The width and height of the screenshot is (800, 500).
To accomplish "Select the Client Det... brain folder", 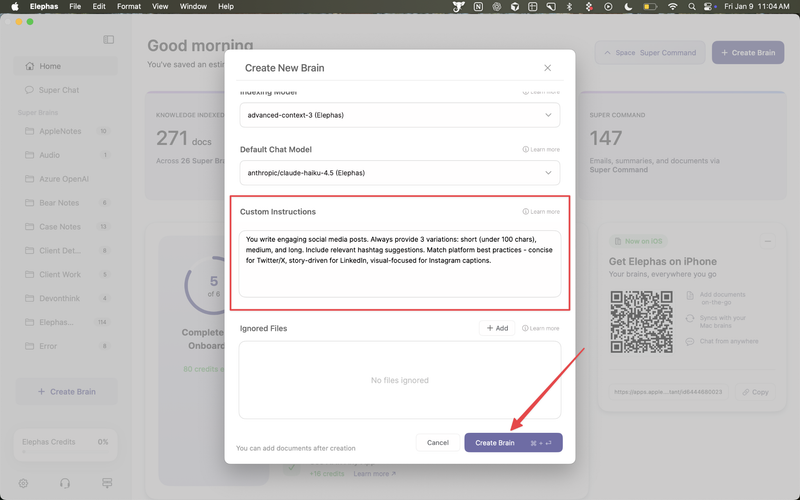I will pos(66,251).
